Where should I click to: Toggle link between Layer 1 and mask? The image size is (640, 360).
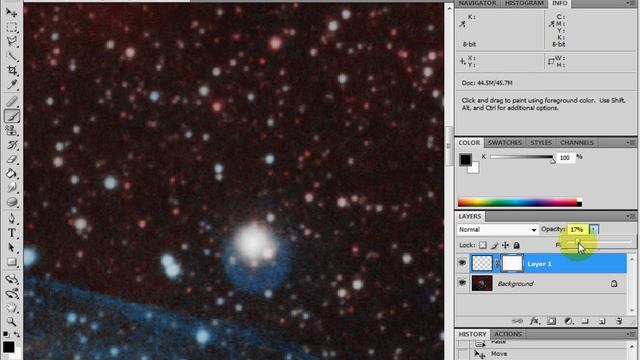pyautogui.click(x=497, y=264)
